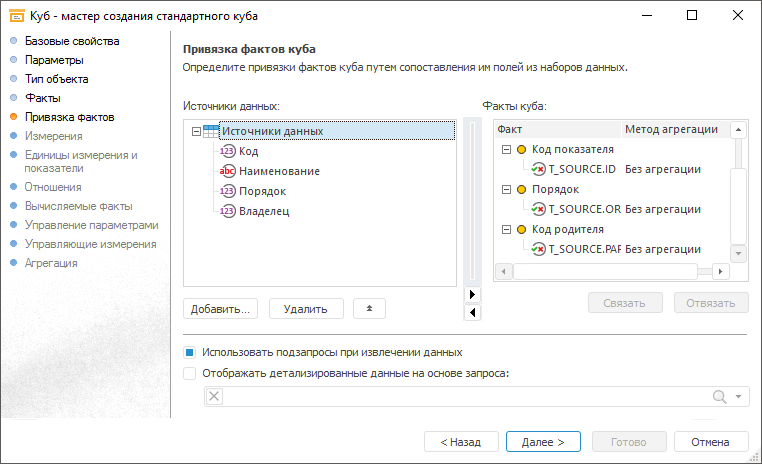Click the abc text icon beside Наименование
This screenshot has height=464, width=762.
[227, 171]
